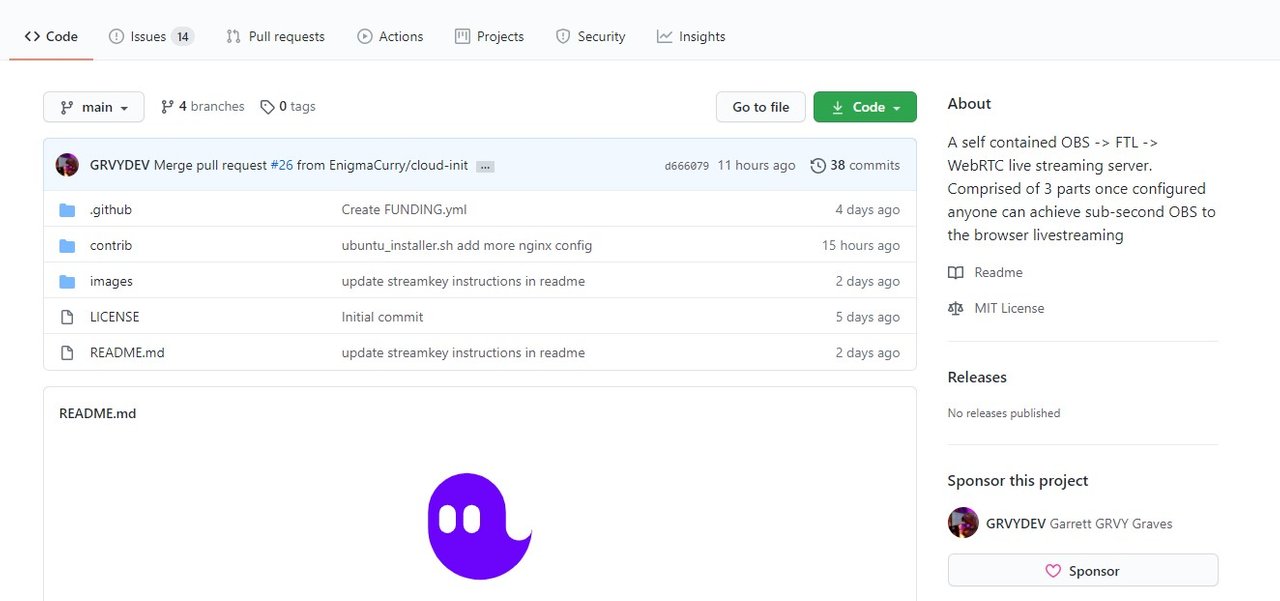Image resolution: width=1280 pixels, height=601 pixels.
Task: Open the images row's streamkey instructions commit
Action: point(463,282)
